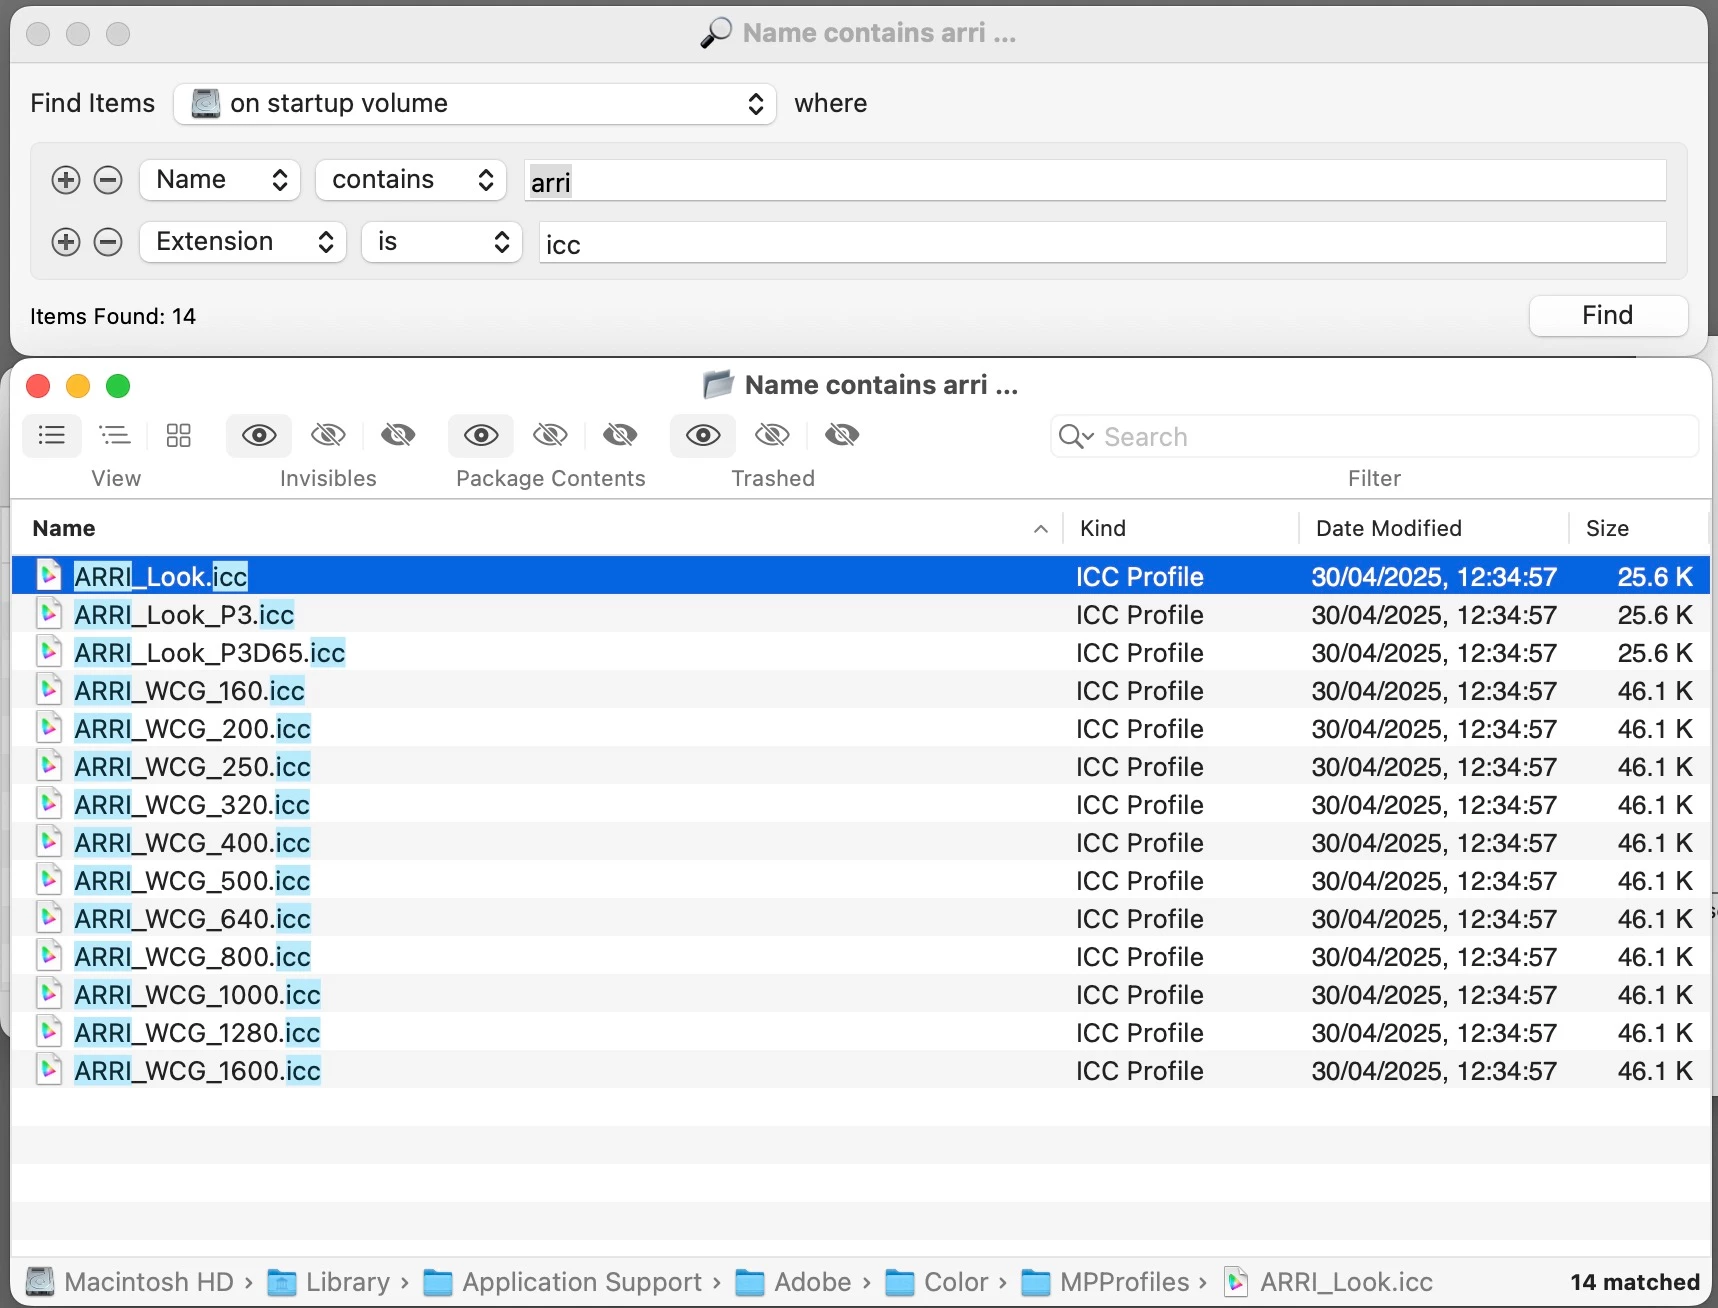Click file icon of ARRI_WCG_640.icc
Viewport: 1718px width, 1308px height.
pyautogui.click(x=49, y=917)
